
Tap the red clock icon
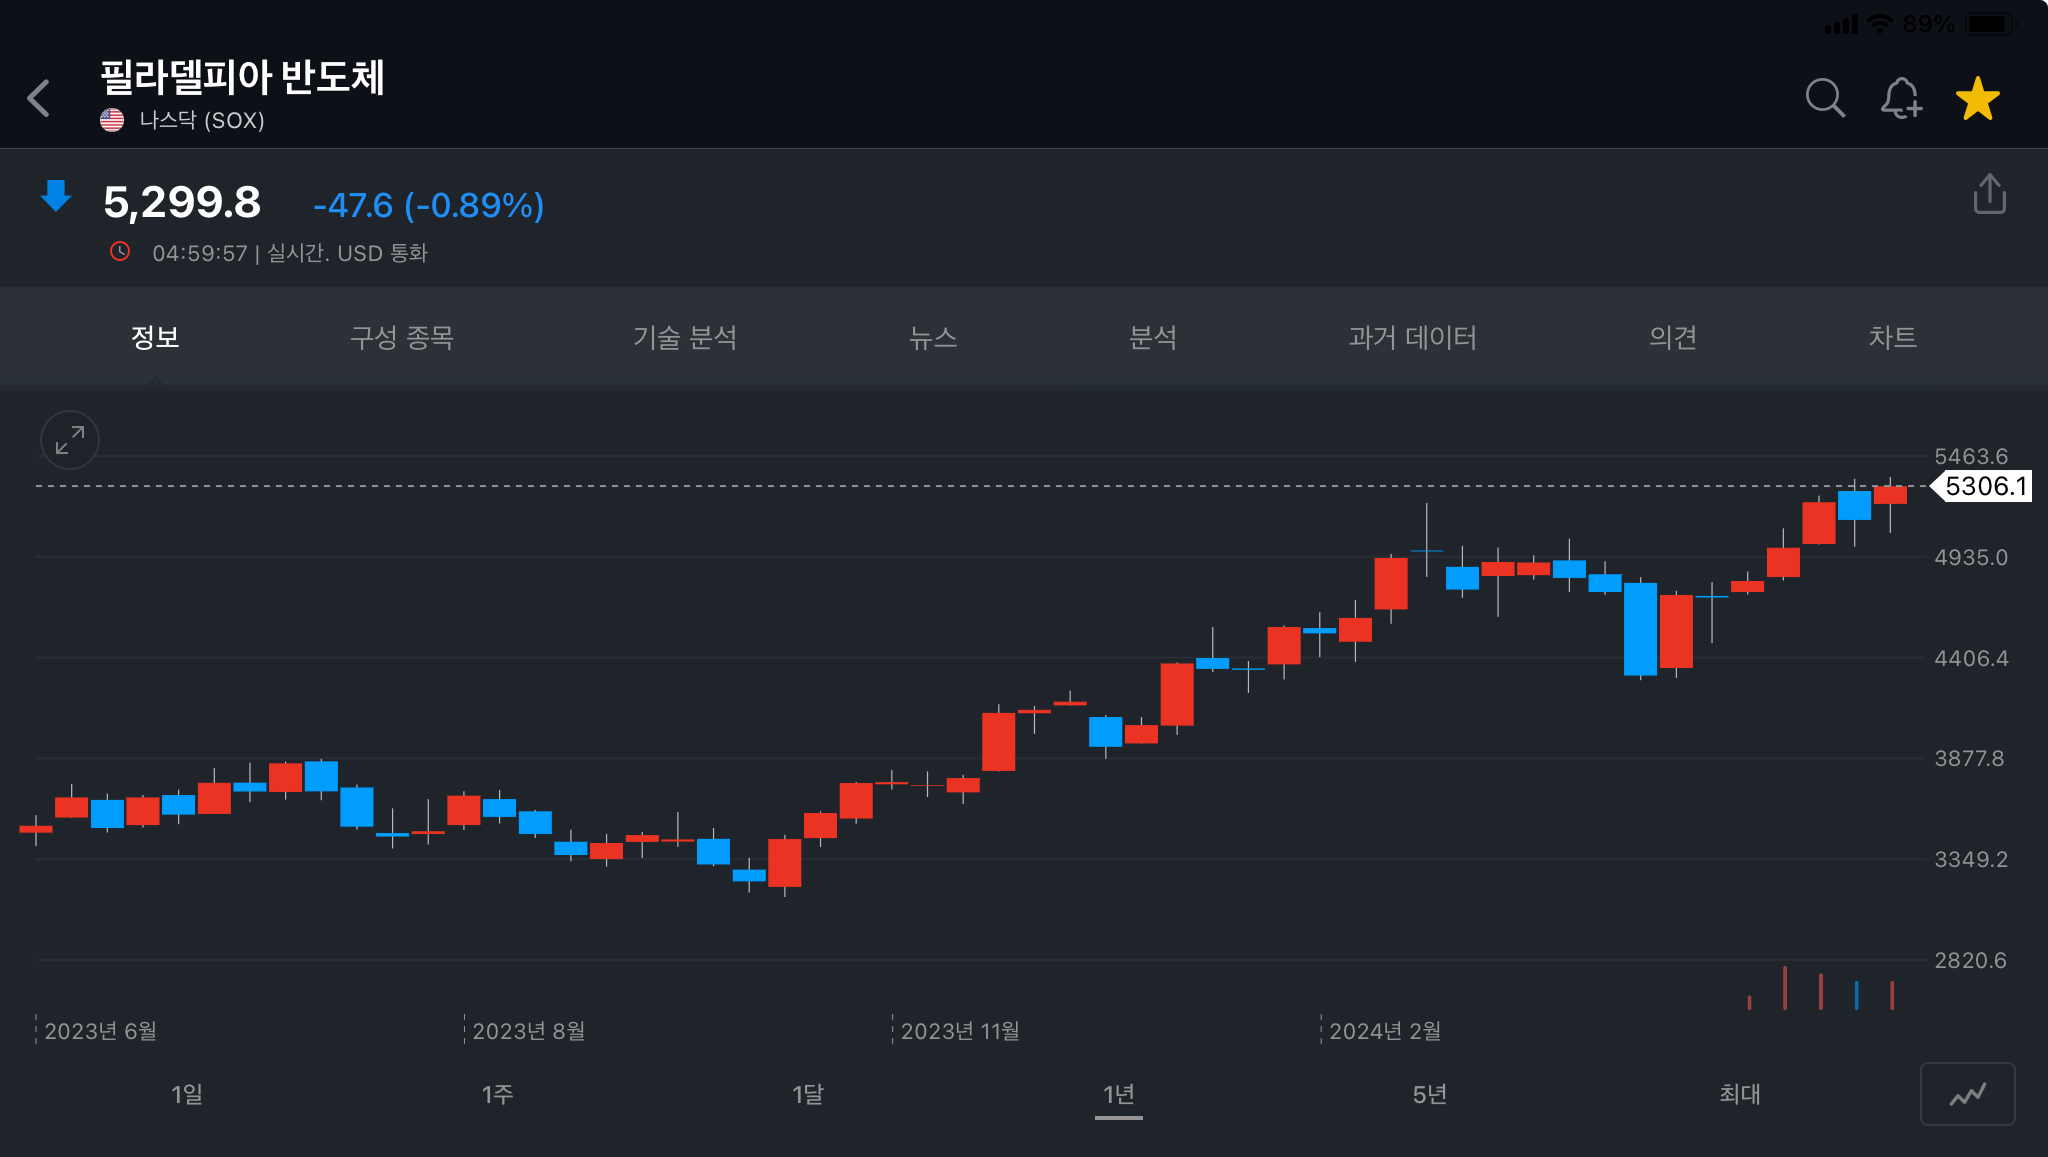120,252
